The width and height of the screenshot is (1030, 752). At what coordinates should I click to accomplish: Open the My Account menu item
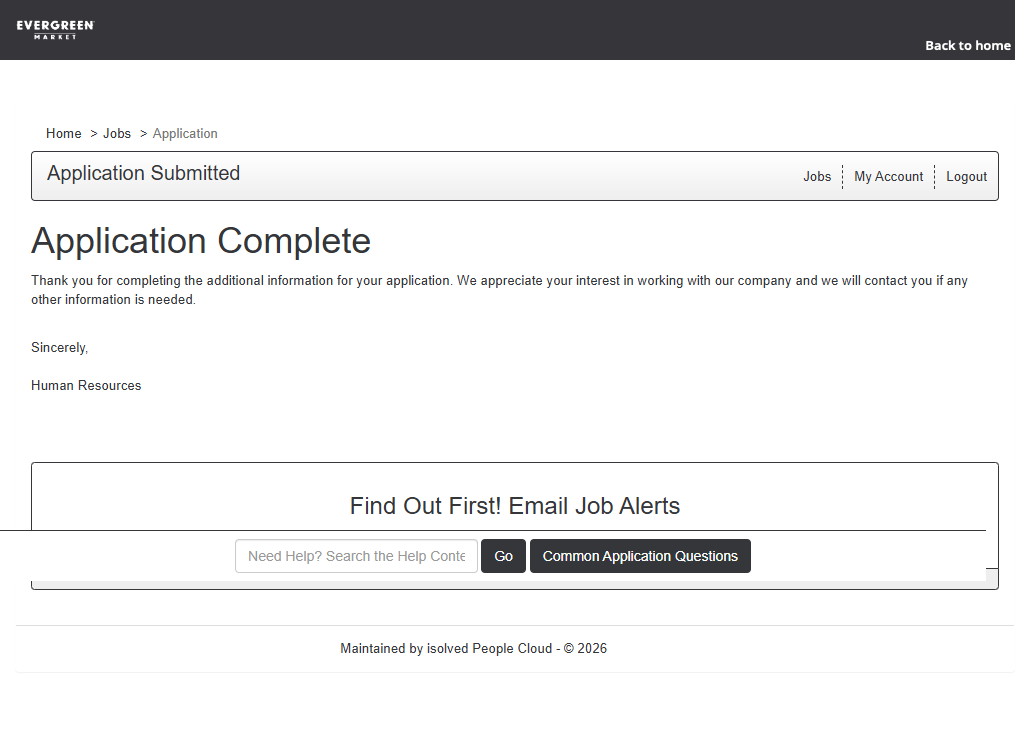click(x=888, y=176)
